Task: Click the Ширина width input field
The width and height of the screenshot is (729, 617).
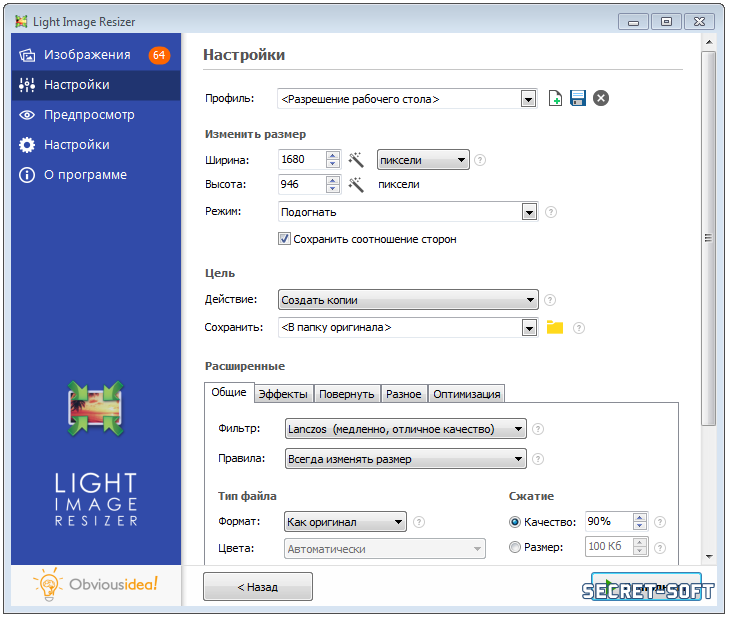Action: 302,159
